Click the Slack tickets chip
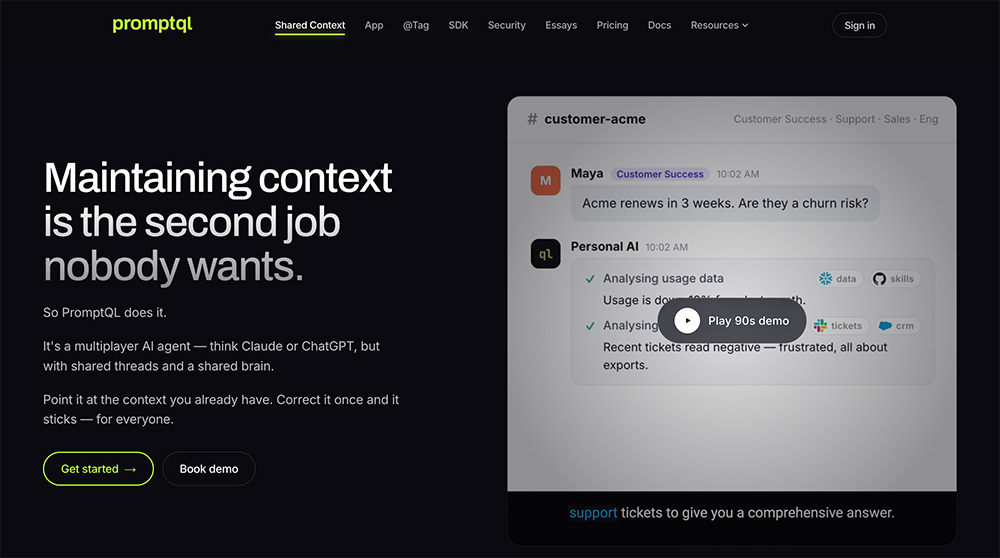This screenshot has height=558, width=1000. [x=839, y=326]
